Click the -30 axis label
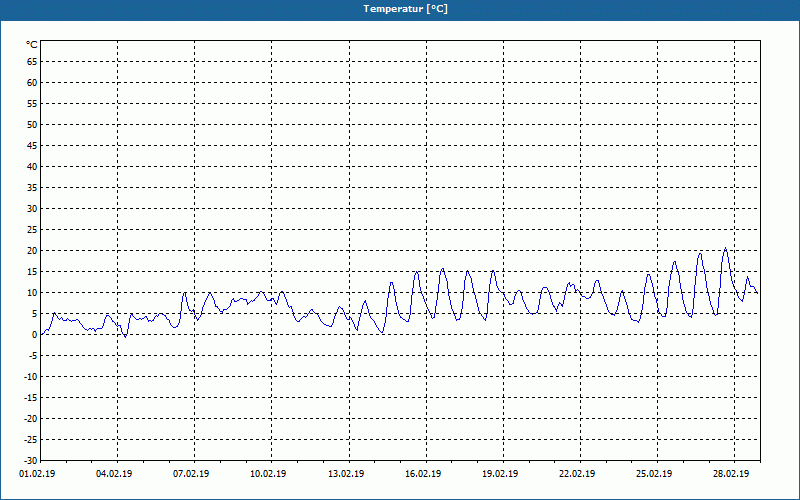This screenshot has width=800, height=500. click(x=31, y=460)
